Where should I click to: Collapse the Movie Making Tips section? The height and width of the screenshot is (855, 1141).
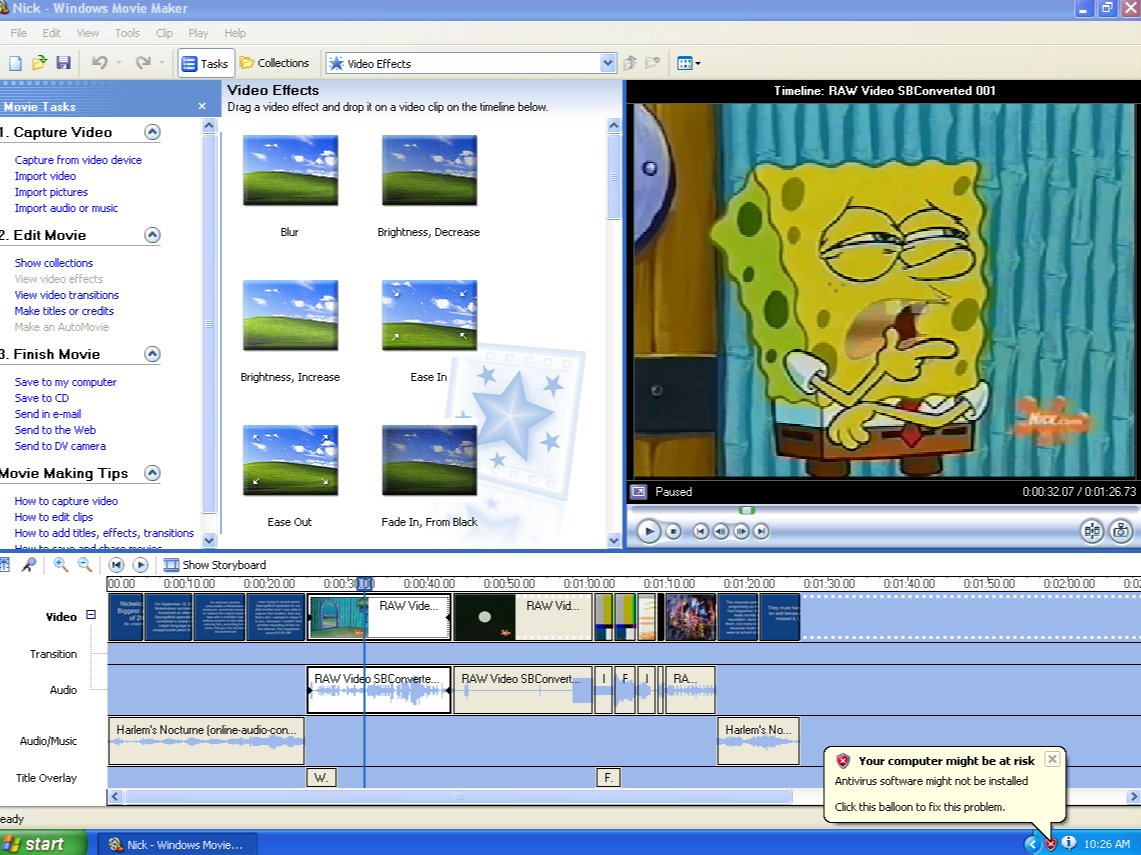coord(152,473)
